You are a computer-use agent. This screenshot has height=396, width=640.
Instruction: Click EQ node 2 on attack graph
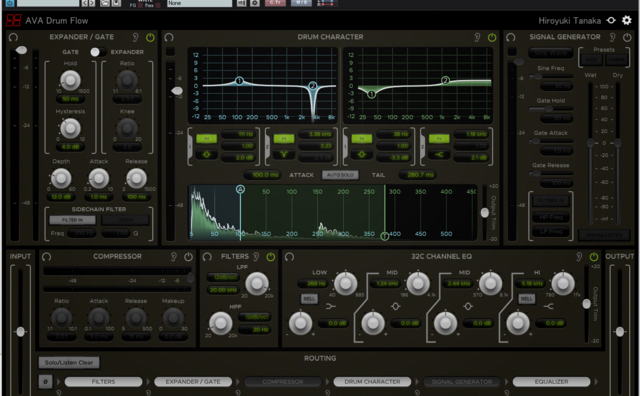313,86
